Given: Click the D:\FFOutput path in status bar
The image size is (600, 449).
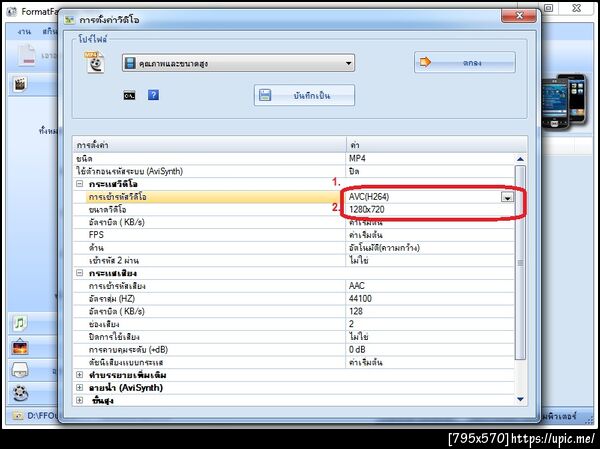Looking at the screenshot, I should [x=42, y=416].
